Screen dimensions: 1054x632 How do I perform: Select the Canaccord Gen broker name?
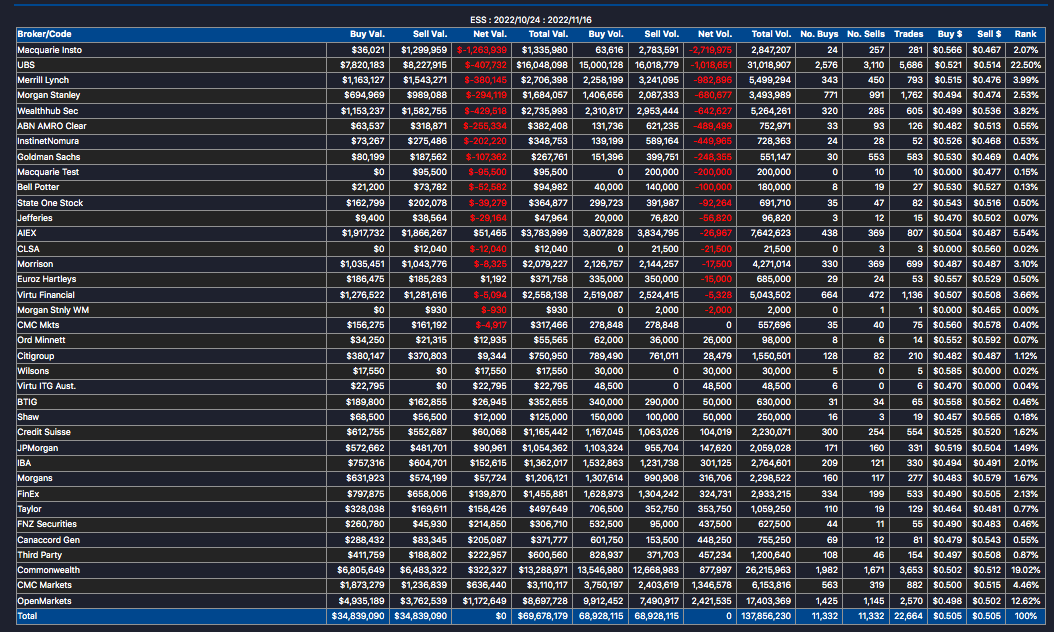48,540
